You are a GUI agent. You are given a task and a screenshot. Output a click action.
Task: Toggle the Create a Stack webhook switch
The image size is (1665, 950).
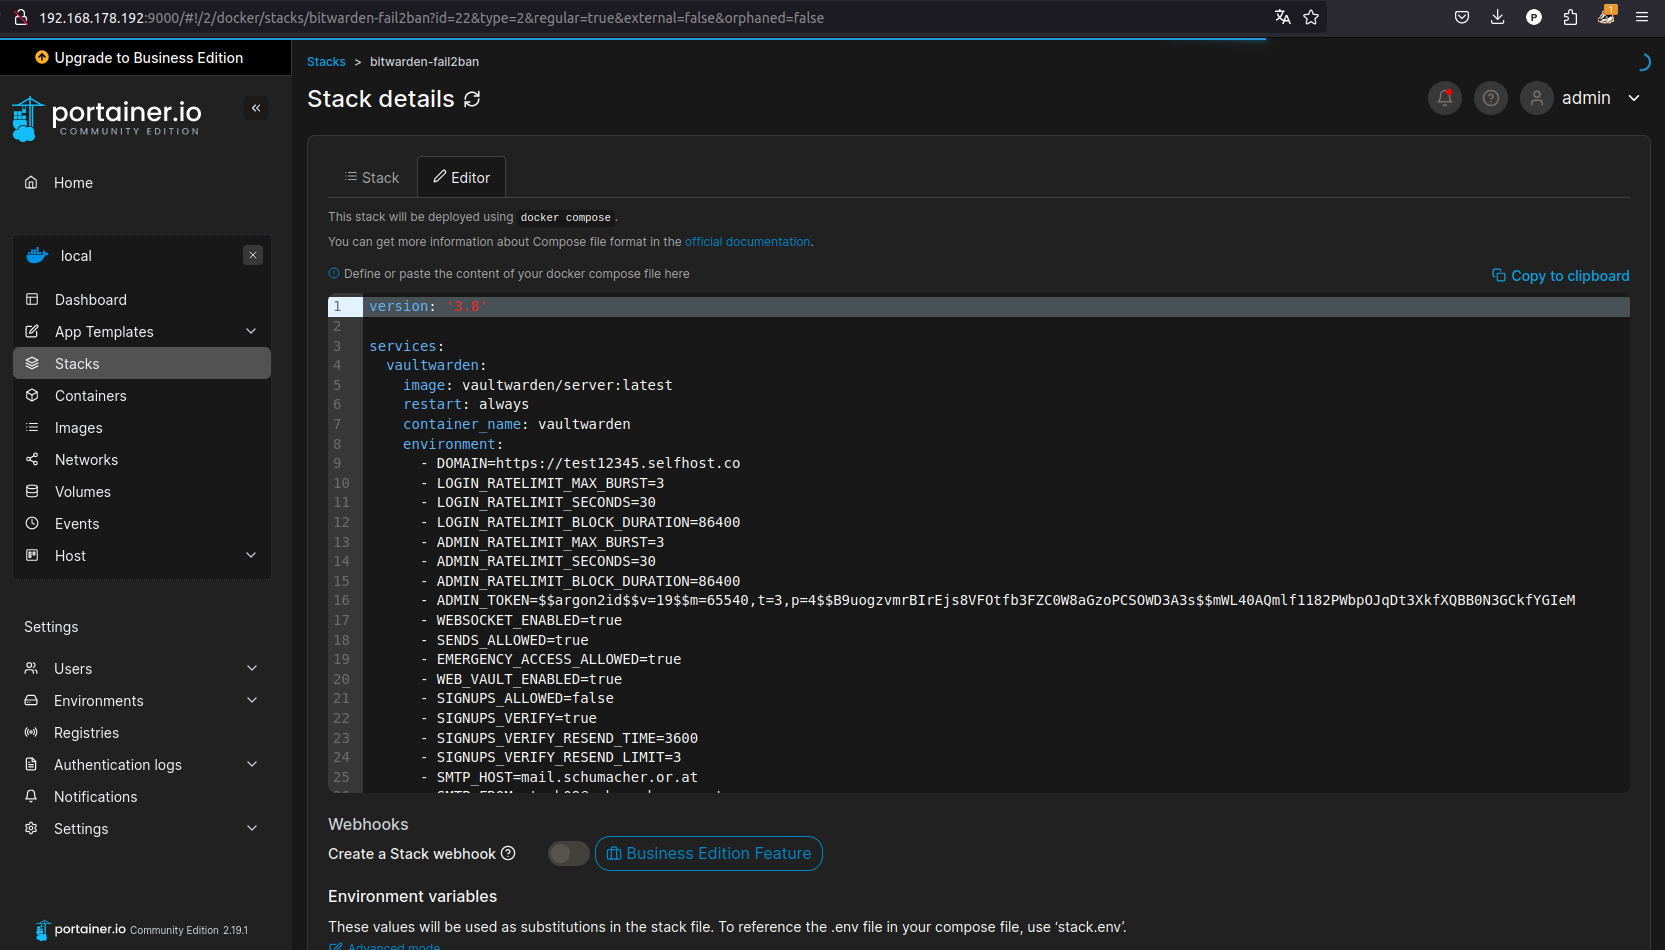click(568, 853)
